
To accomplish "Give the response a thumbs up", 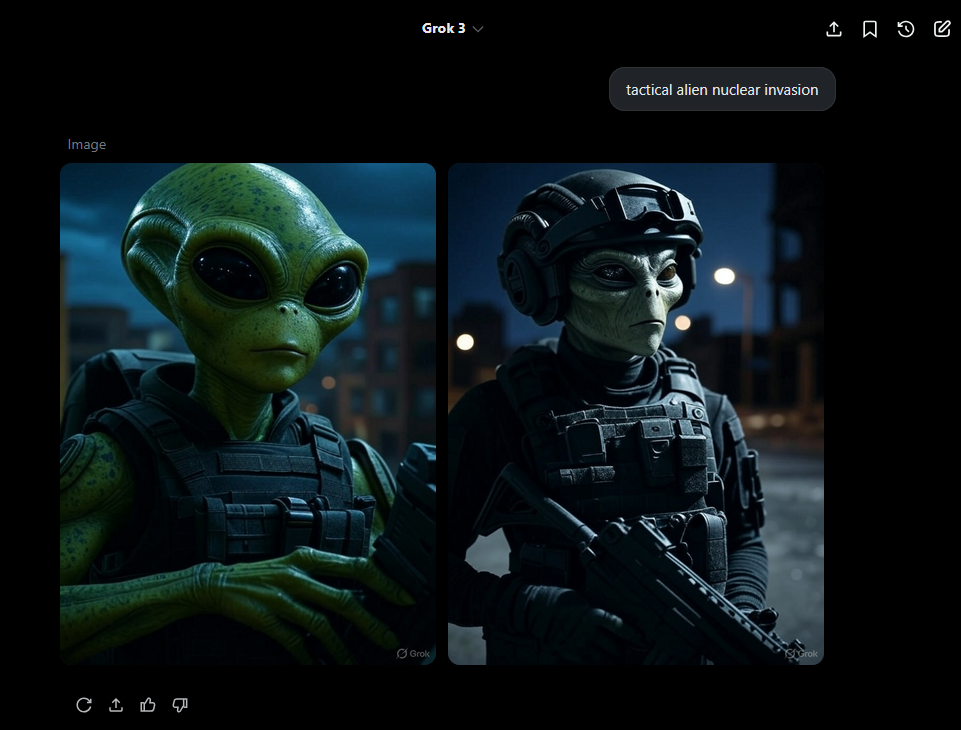I will [x=148, y=705].
